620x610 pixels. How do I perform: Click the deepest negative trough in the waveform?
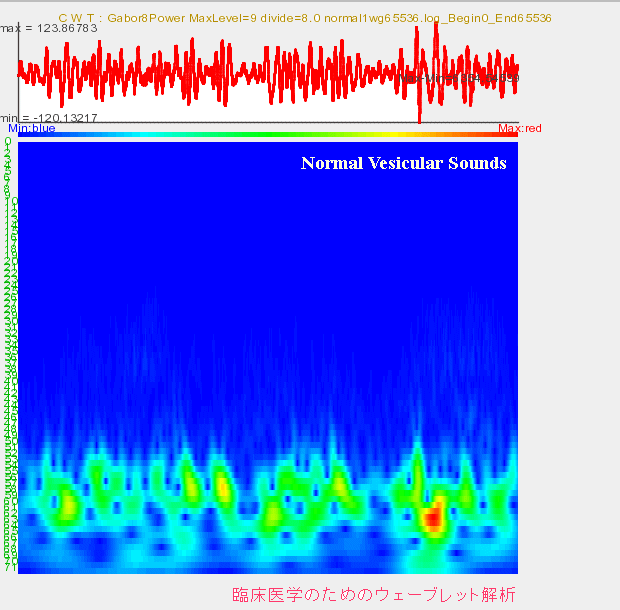[x=419, y=118]
